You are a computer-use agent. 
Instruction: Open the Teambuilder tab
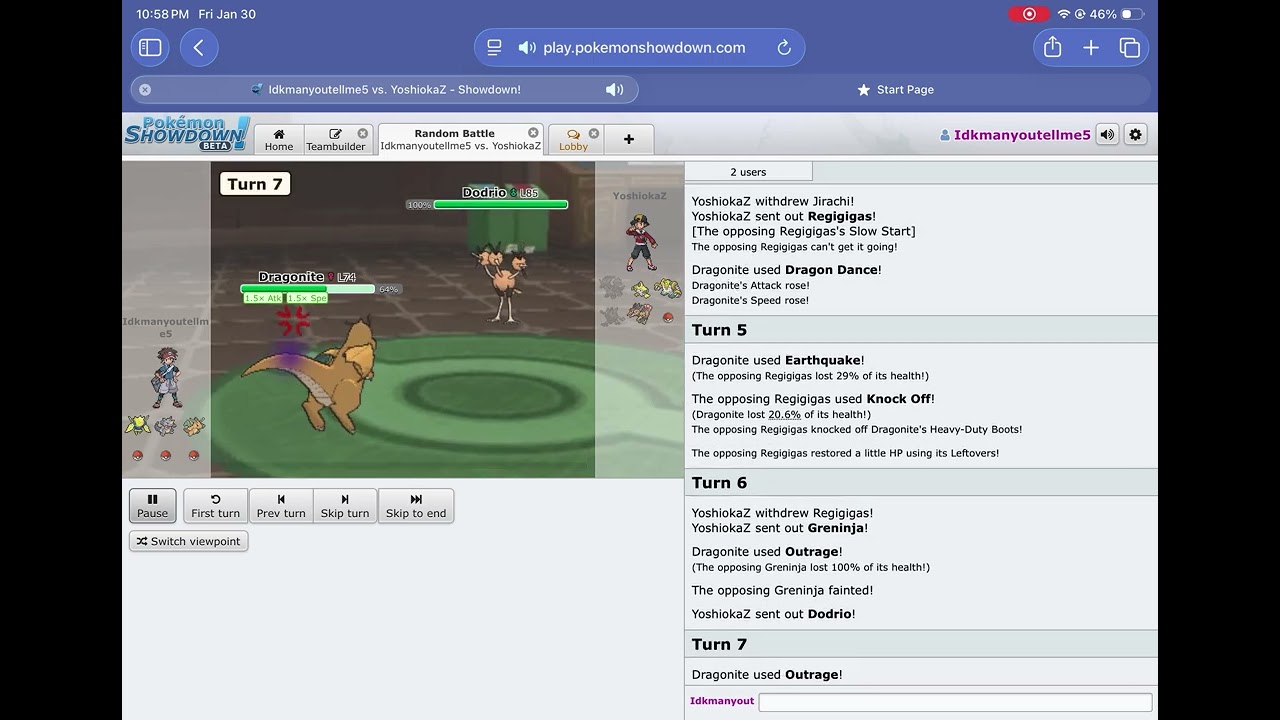tap(336, 139)
